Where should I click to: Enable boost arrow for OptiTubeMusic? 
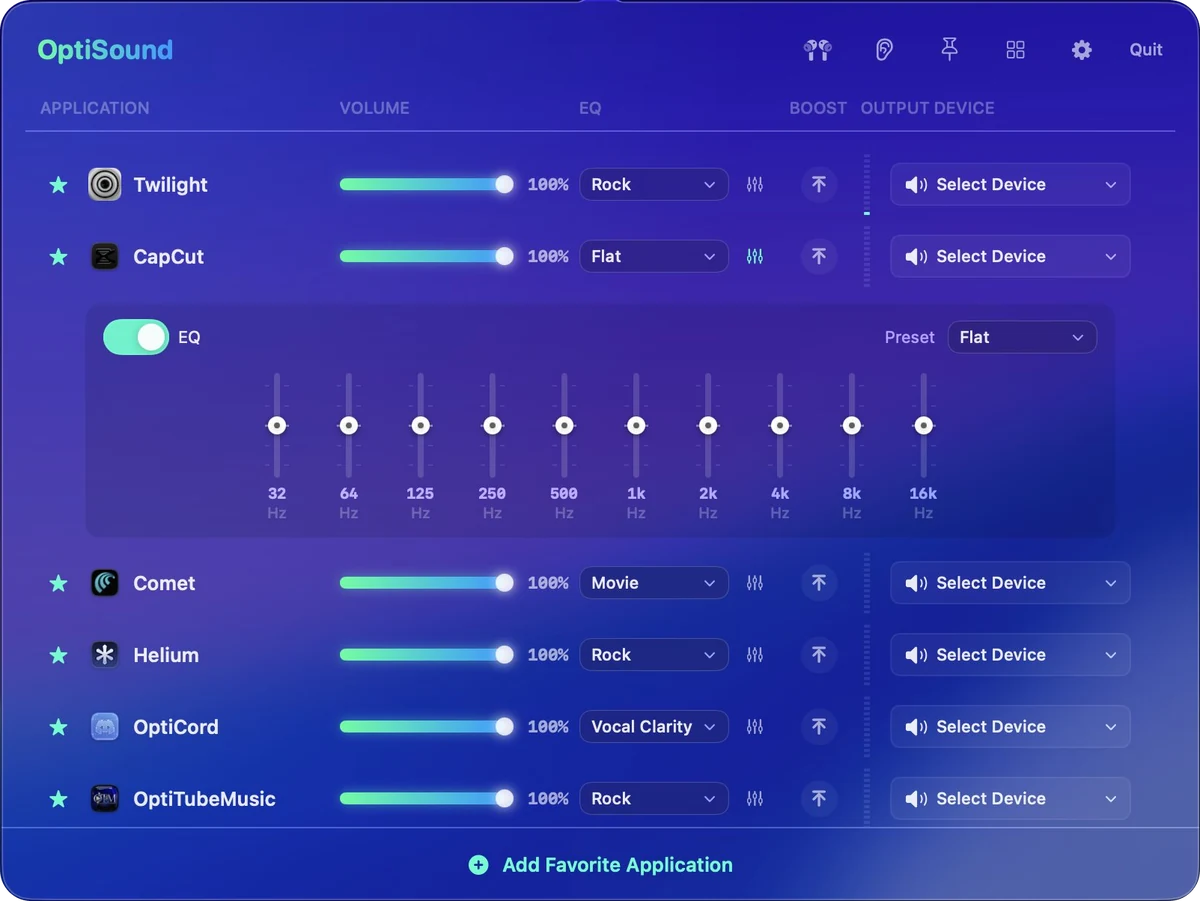[x=819, y=799]
